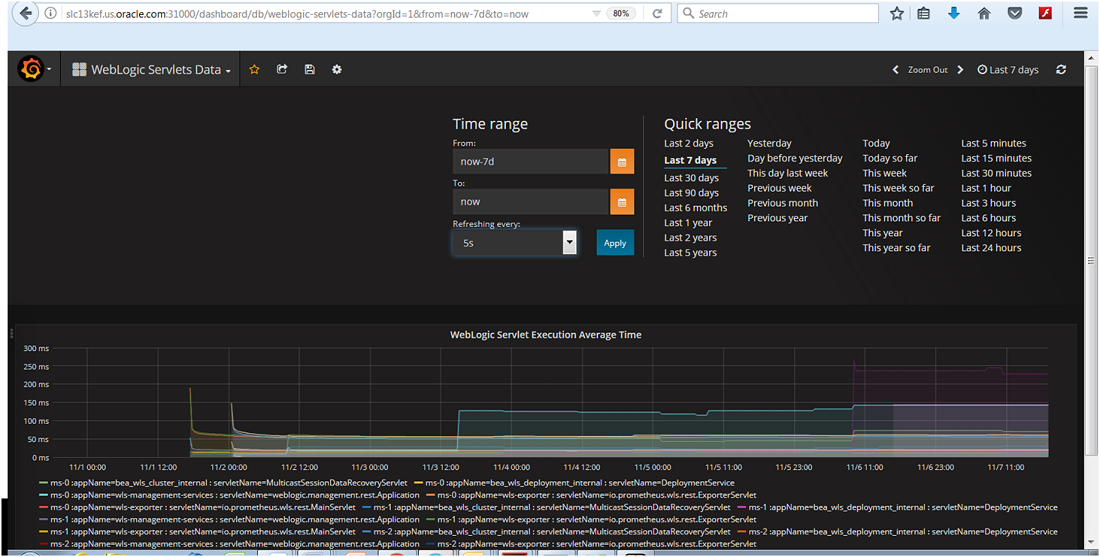Star the dashboard as favorite
The image size is (1100, 557).
255,70
